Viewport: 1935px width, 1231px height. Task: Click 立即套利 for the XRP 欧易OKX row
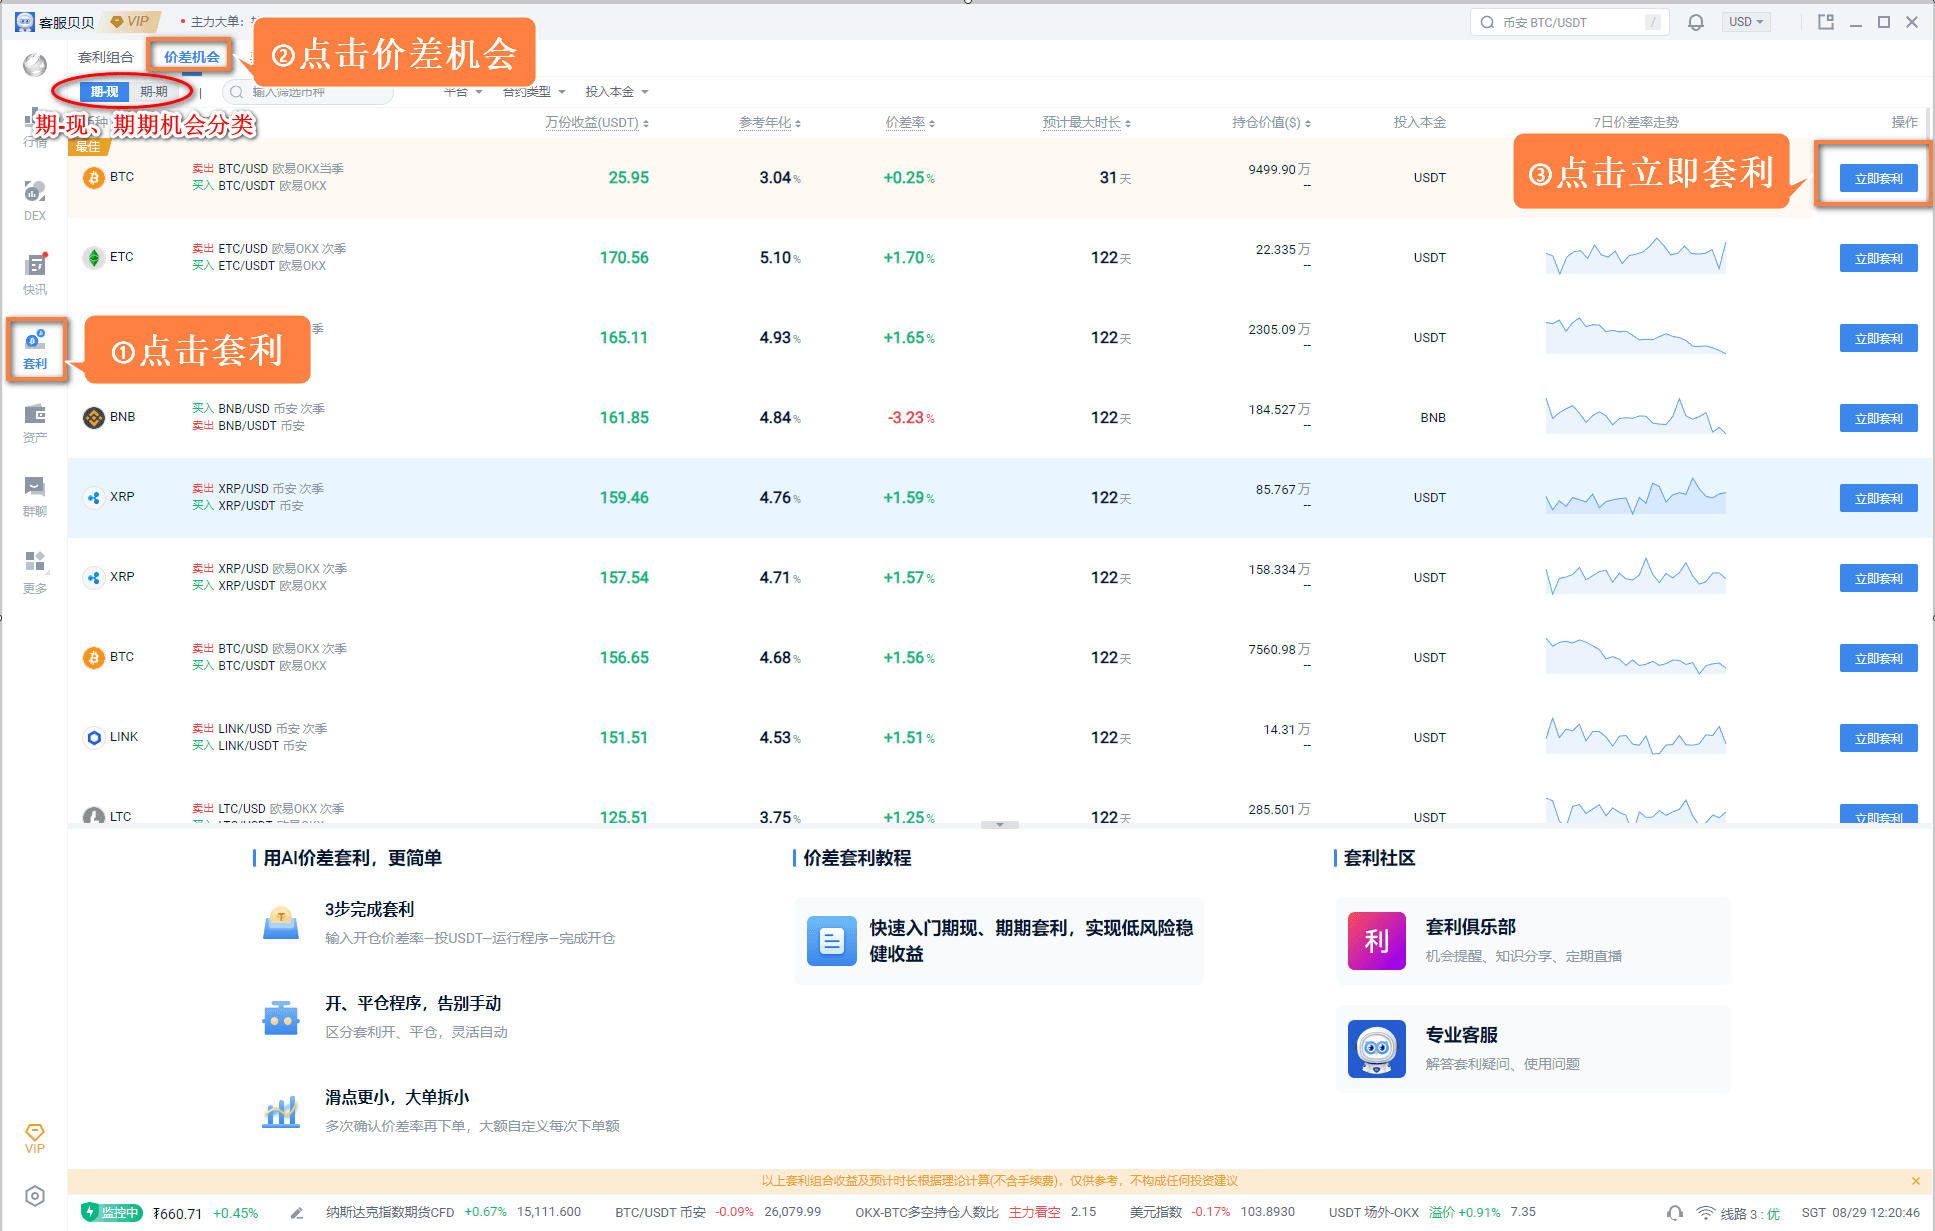coord(1878,578)
